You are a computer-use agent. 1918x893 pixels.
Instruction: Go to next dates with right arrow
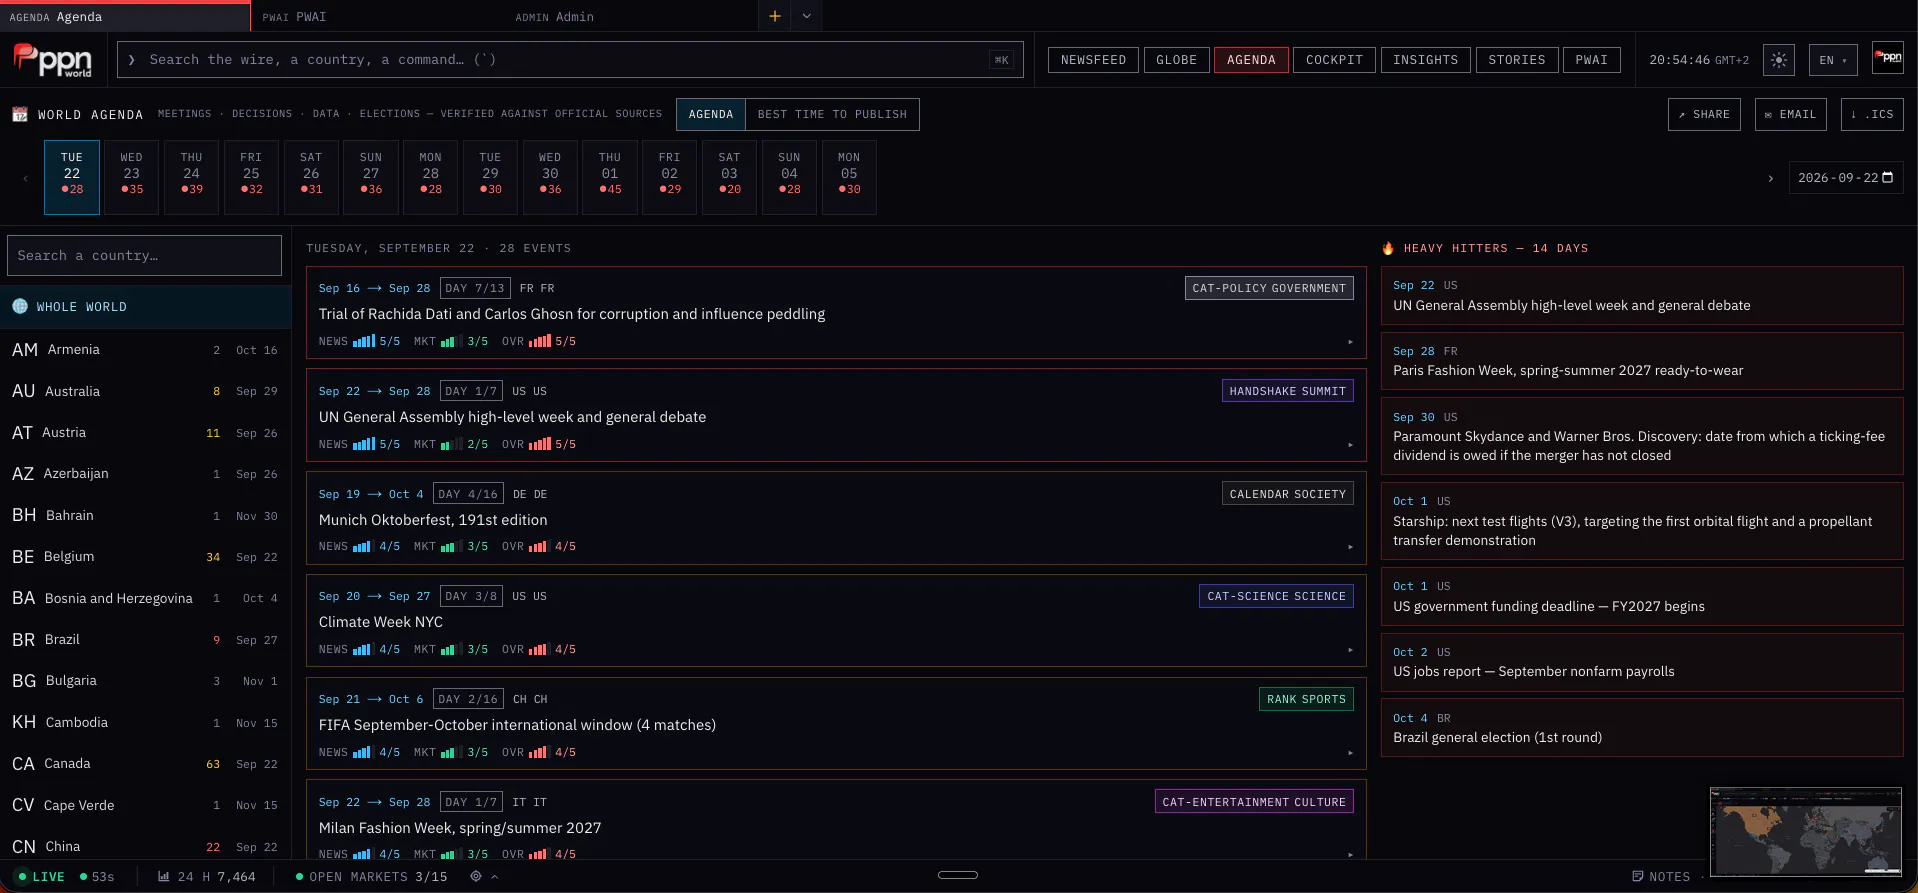(1770, 178)
